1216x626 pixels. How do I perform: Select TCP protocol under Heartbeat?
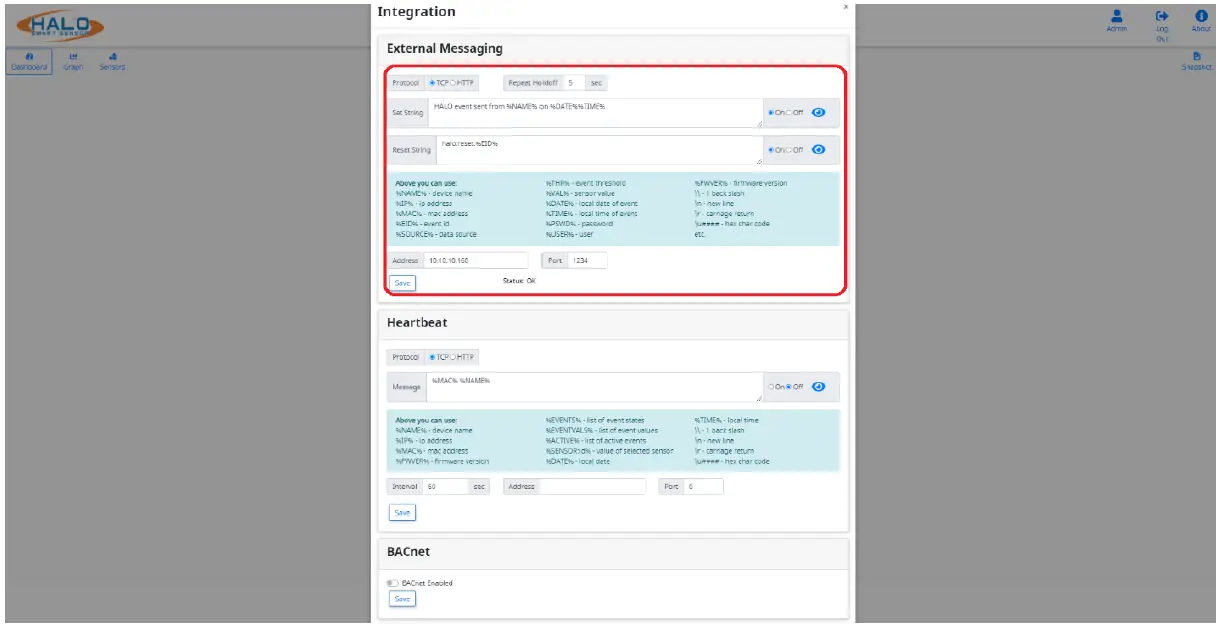tap(432, 357)
